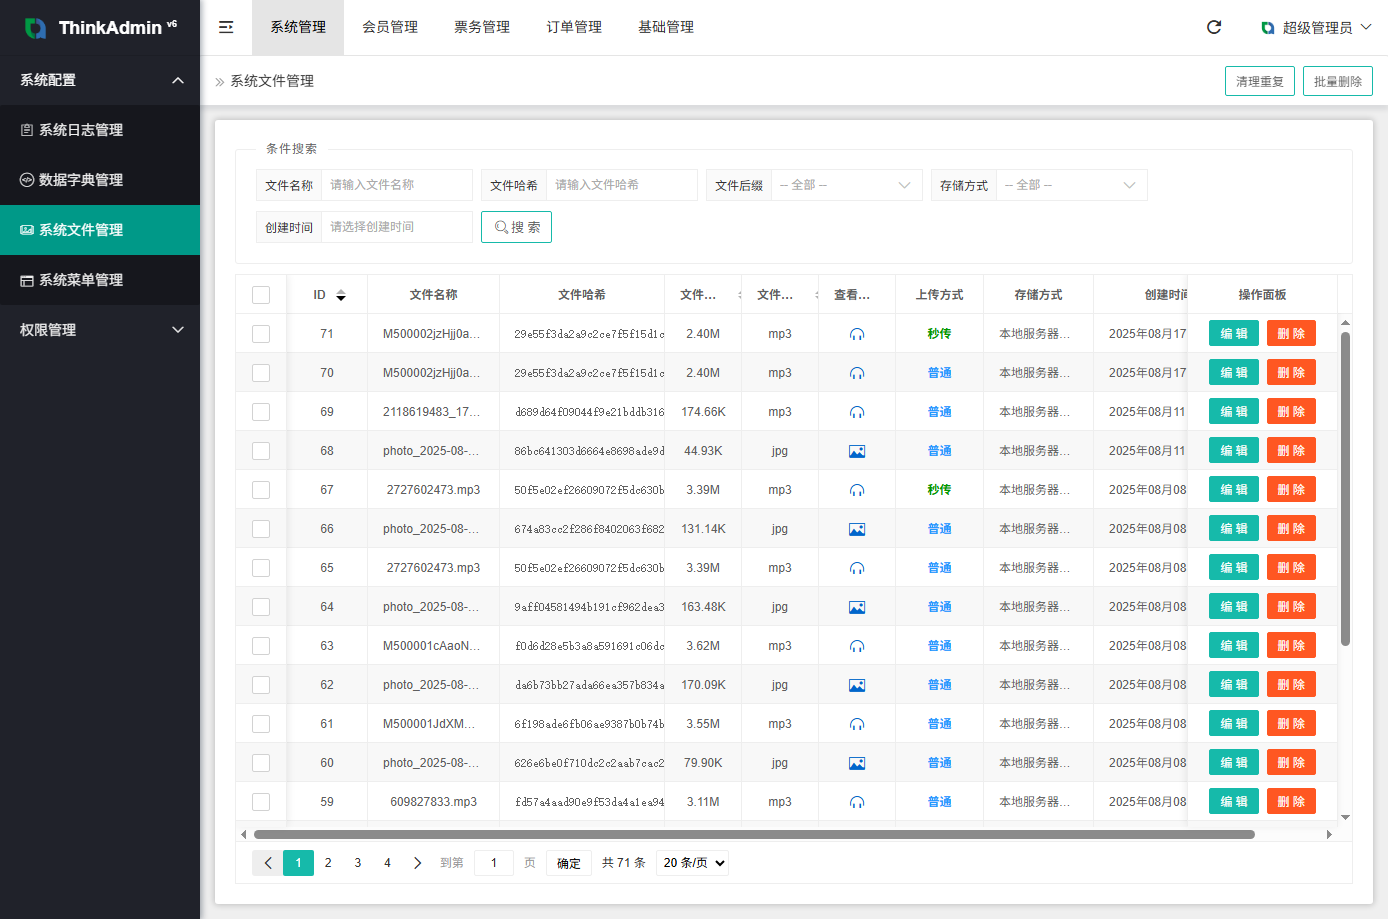
Task: Change the 20 条/页 page size dropdown
Action: (692, 863)
